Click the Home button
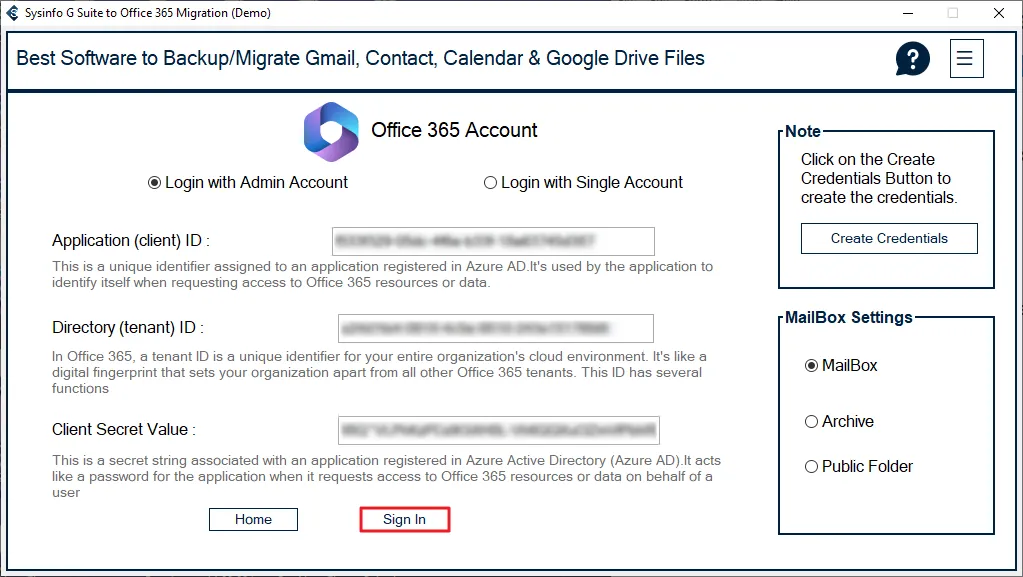This screenshot has width=1023, height=577. [x=253, y=520]
